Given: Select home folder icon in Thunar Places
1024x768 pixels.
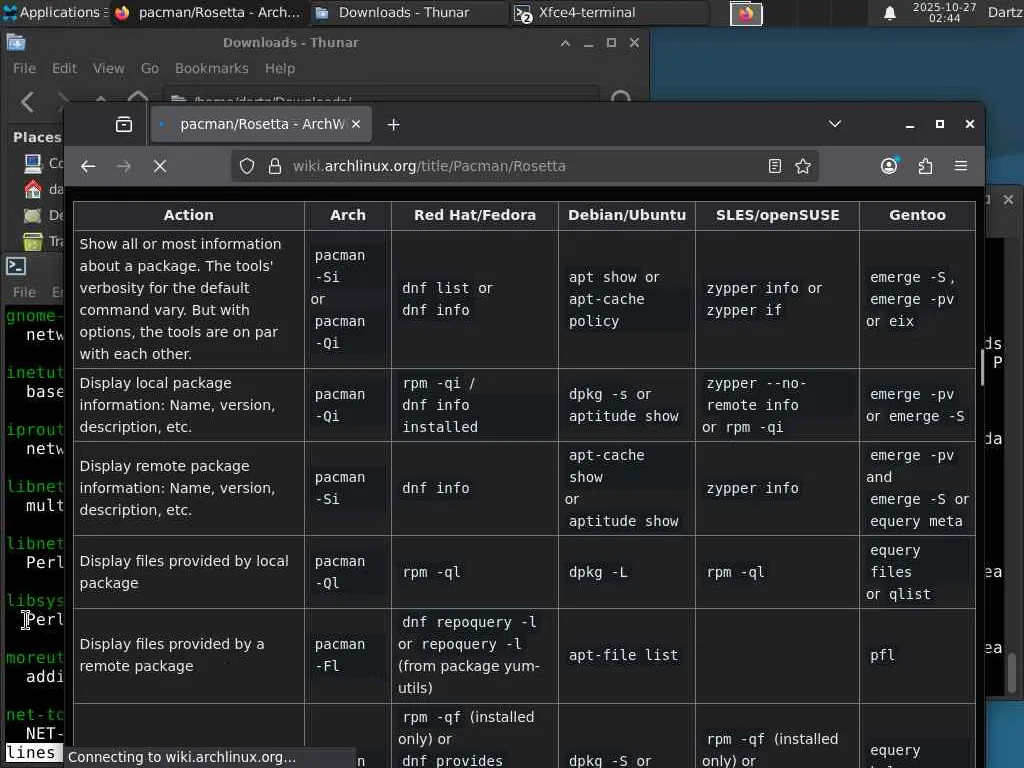Looking at the screenshot, I should click(x=33, y=189).
